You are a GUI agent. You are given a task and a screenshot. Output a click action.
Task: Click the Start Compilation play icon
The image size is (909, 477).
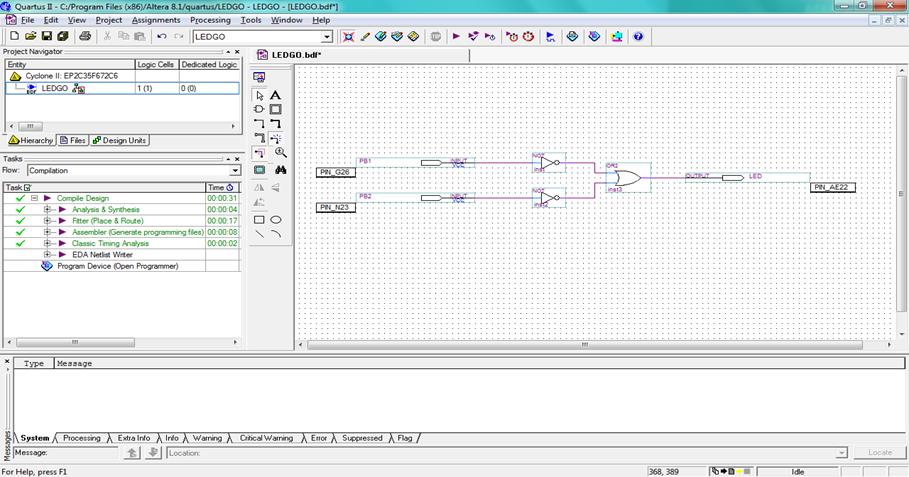456,37
